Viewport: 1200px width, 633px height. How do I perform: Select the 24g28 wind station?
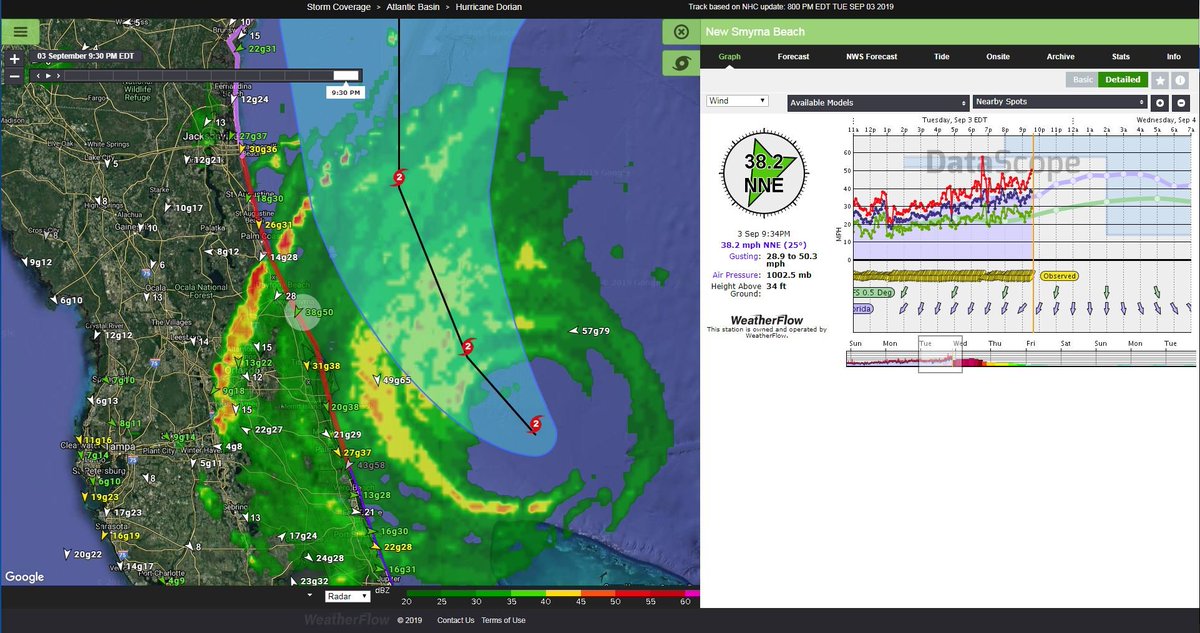323,558
